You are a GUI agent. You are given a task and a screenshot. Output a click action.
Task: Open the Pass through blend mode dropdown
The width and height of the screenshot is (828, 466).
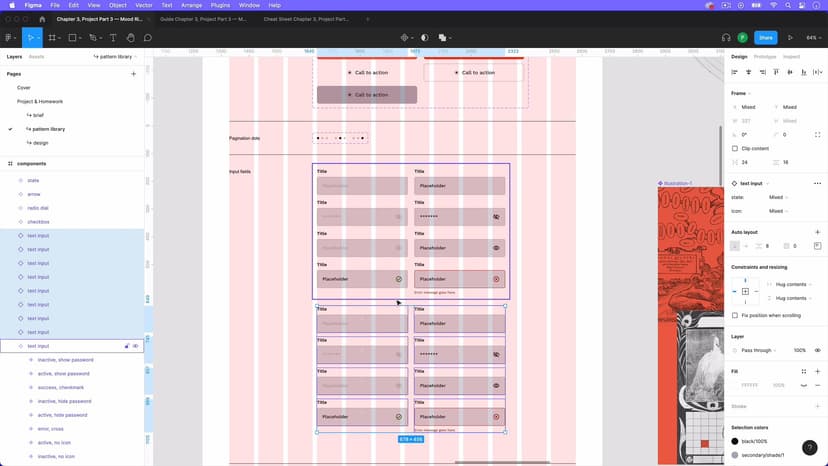click(x=758, y=350)
